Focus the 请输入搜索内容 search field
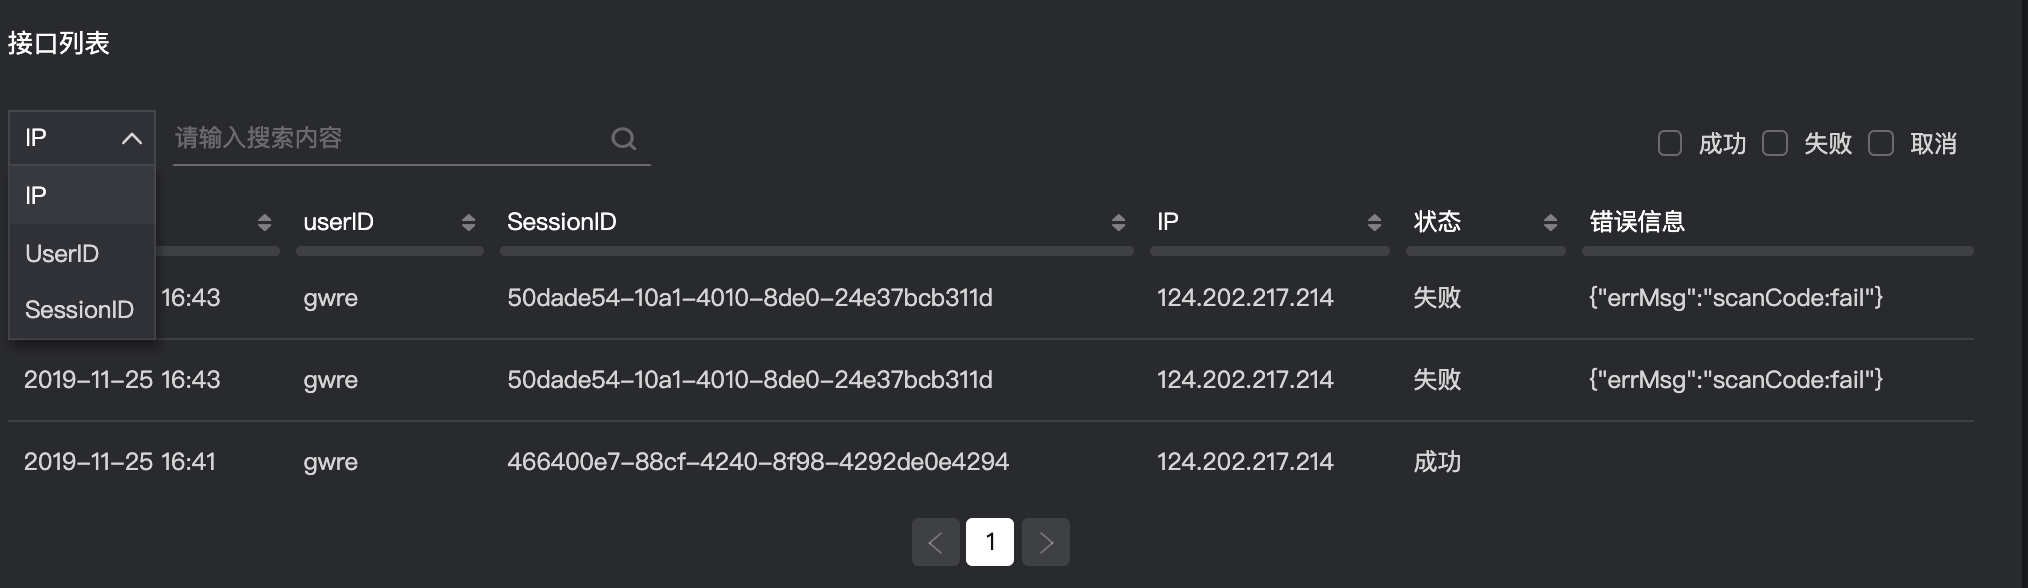 pyautogui.click(x=390, y=138)
